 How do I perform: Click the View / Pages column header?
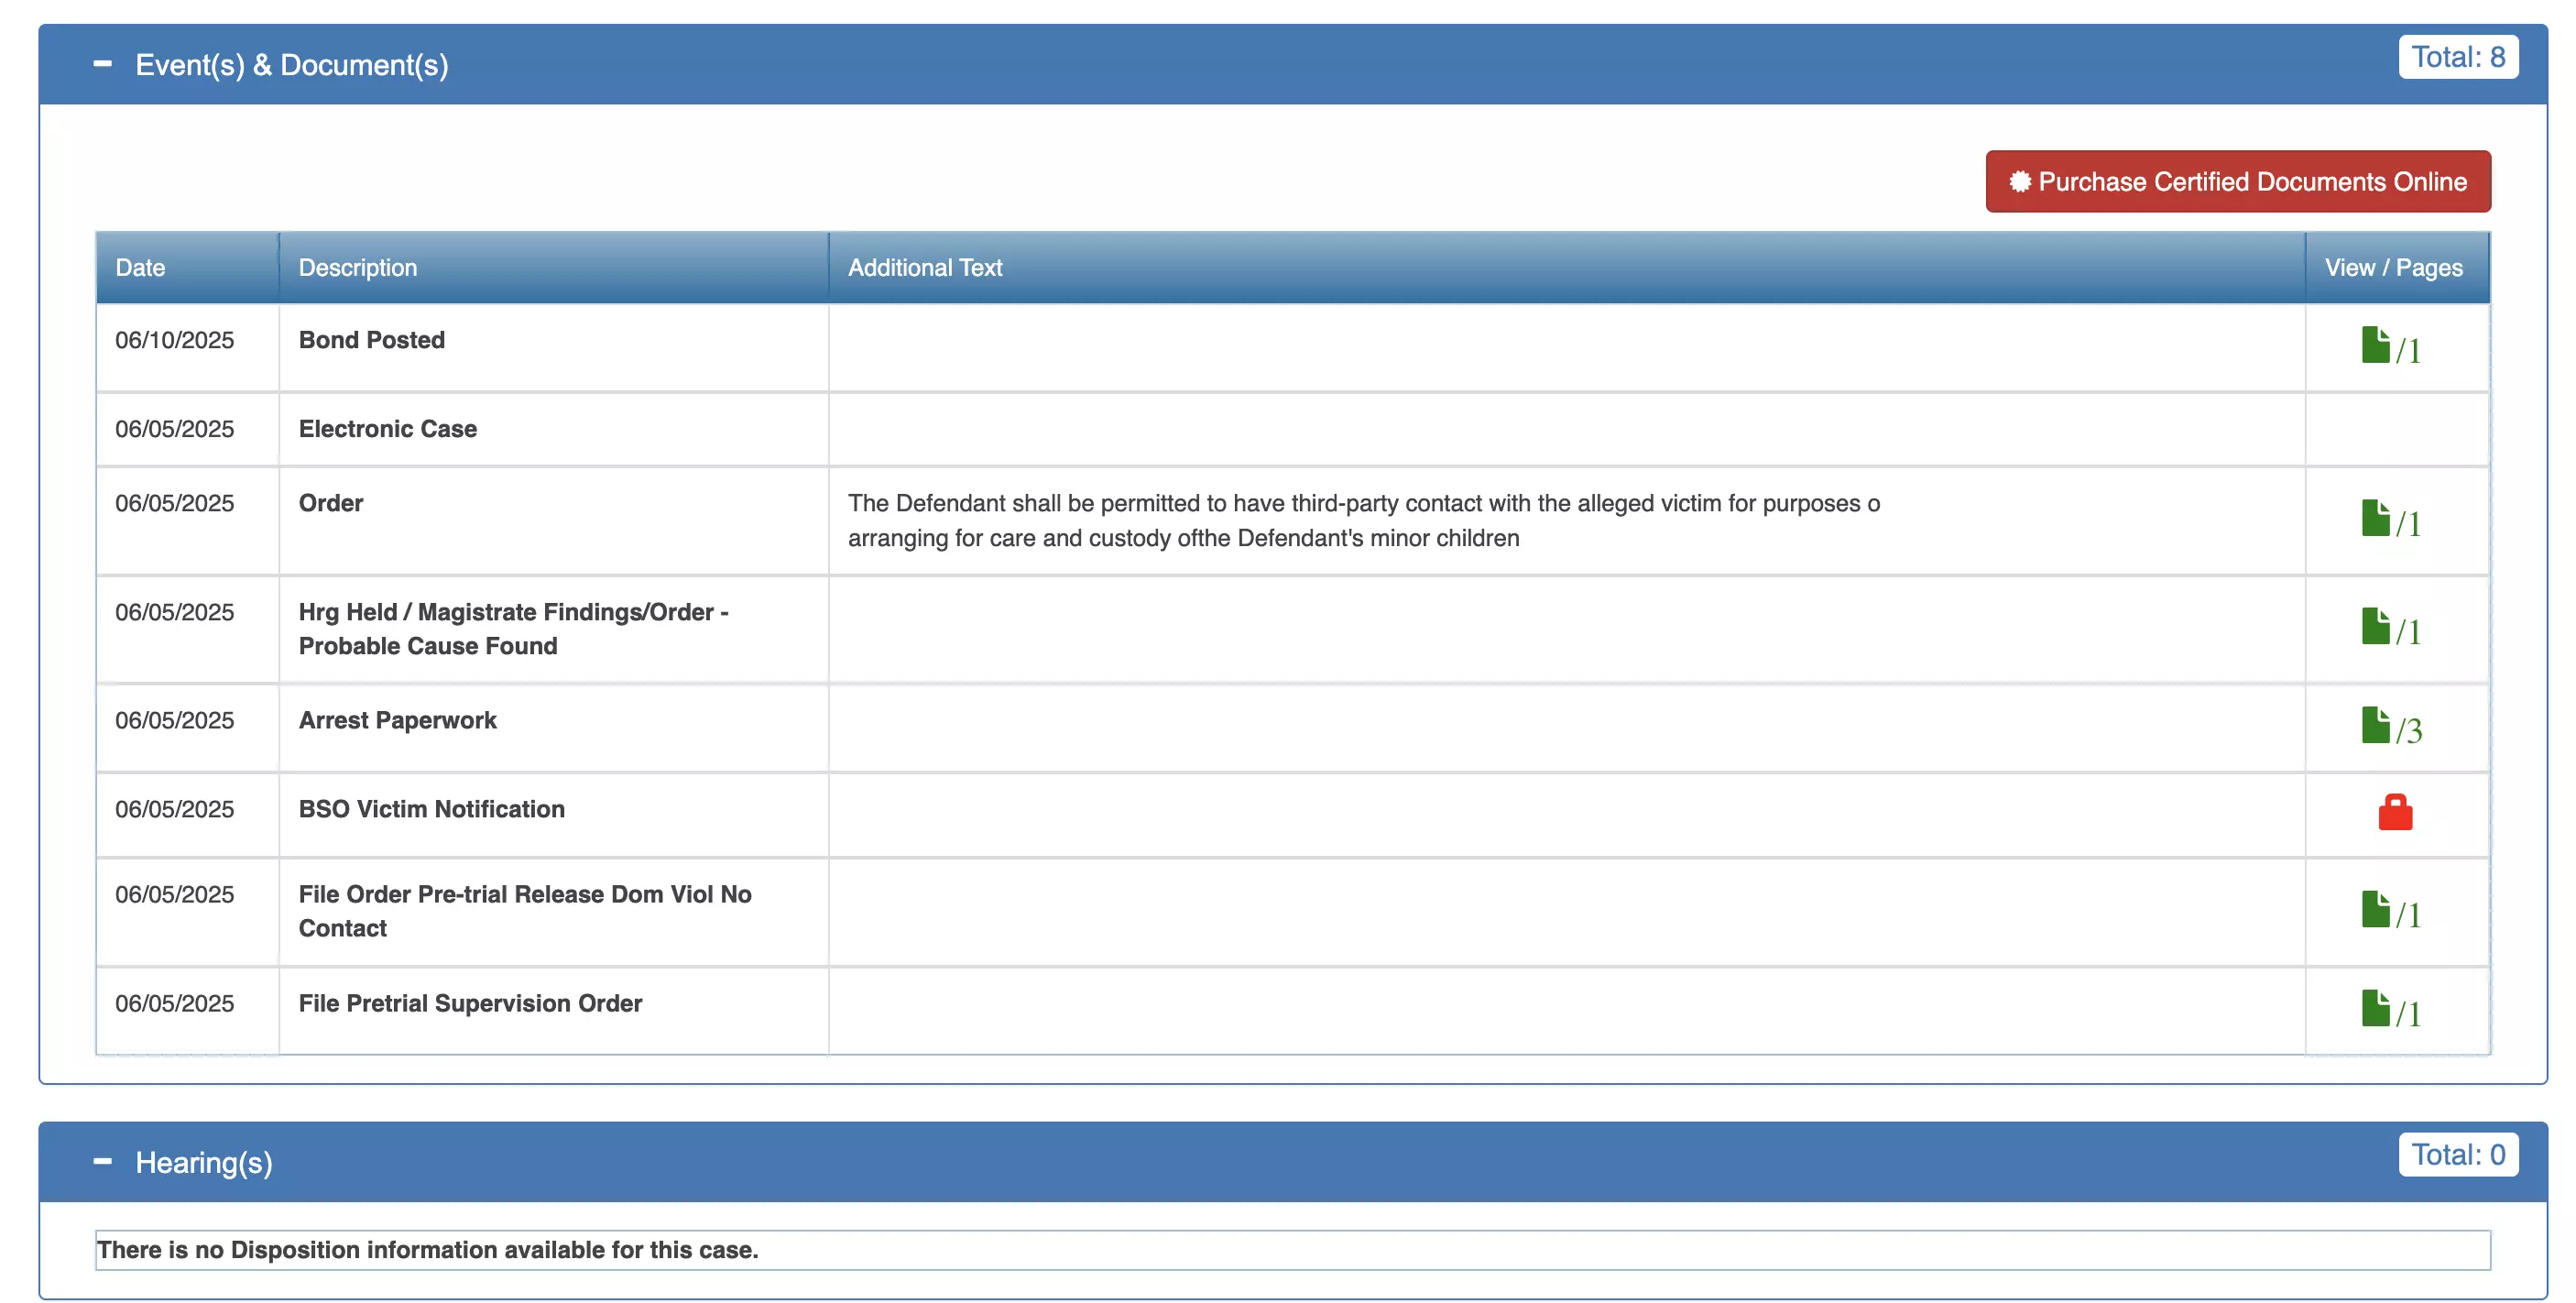click(2397, 267)
